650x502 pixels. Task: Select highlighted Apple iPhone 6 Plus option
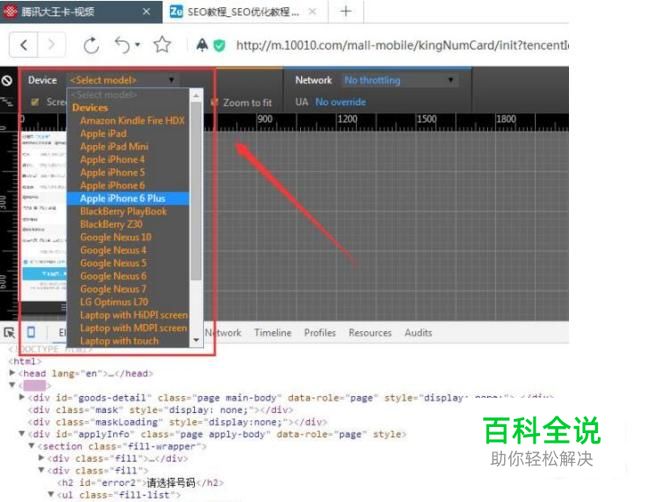128,199
